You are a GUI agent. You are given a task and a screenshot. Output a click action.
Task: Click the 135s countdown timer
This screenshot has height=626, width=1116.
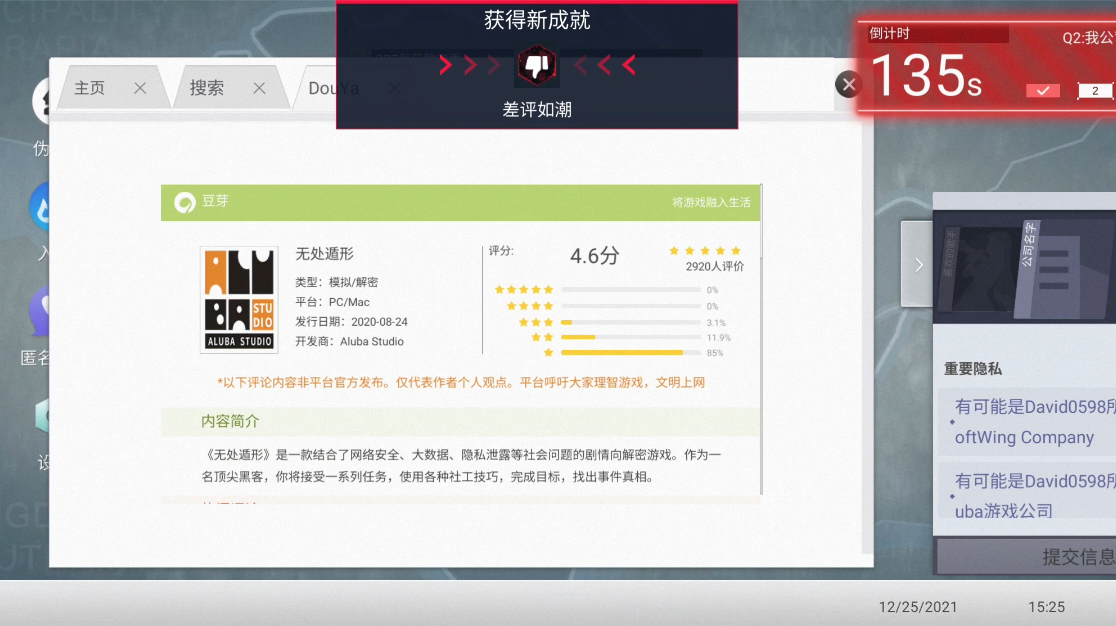tap(925, 76)
